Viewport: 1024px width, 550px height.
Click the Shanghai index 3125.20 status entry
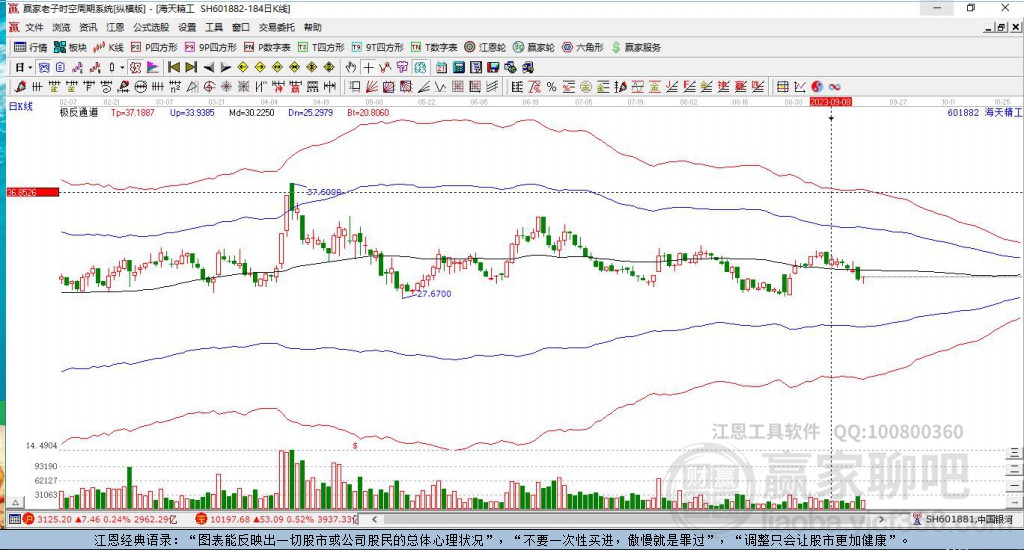pos(99,519)
